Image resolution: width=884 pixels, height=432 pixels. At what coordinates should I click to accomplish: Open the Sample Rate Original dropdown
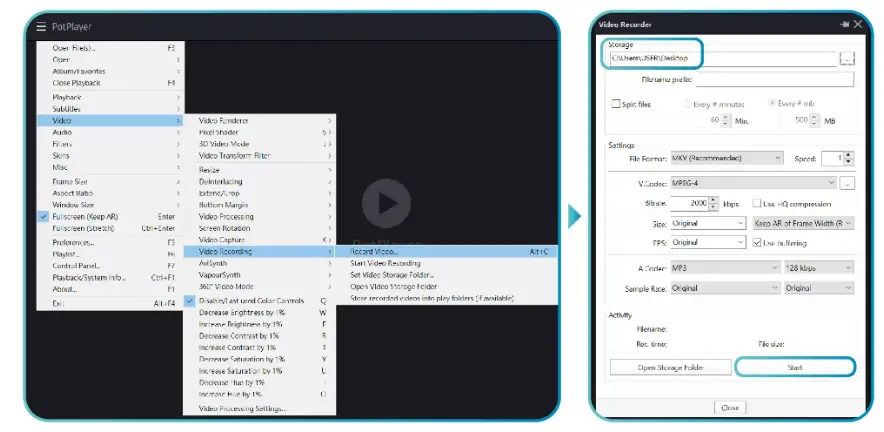point(725,288)
